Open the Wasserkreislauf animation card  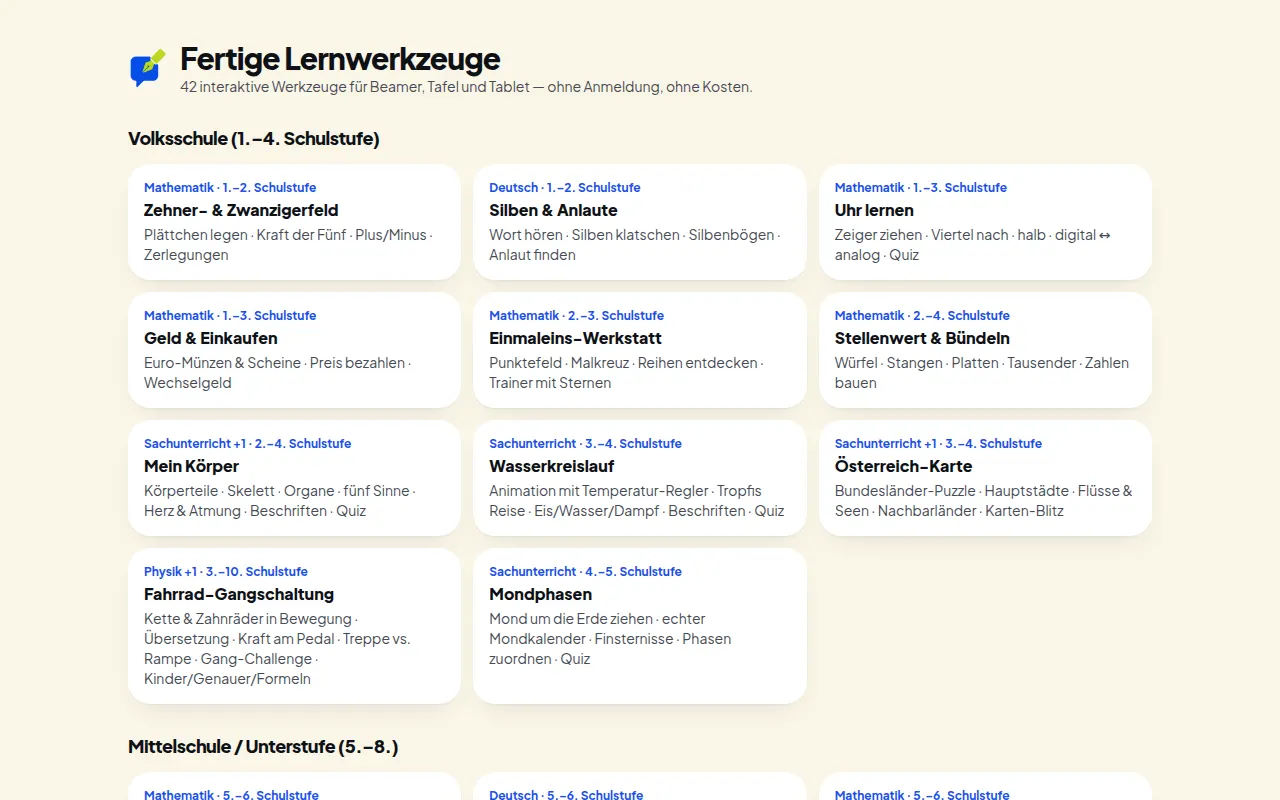coord(640,478)
